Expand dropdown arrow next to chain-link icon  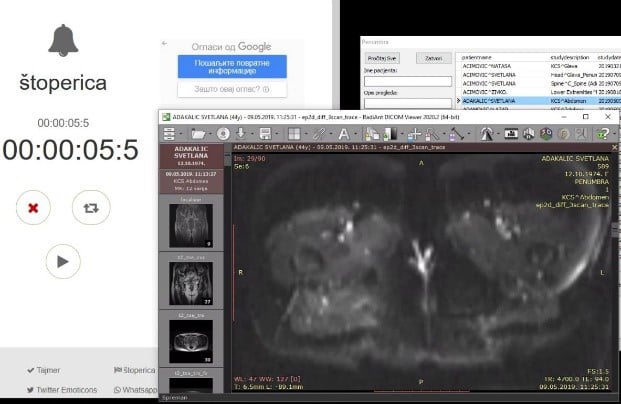(x=330, y=134)
